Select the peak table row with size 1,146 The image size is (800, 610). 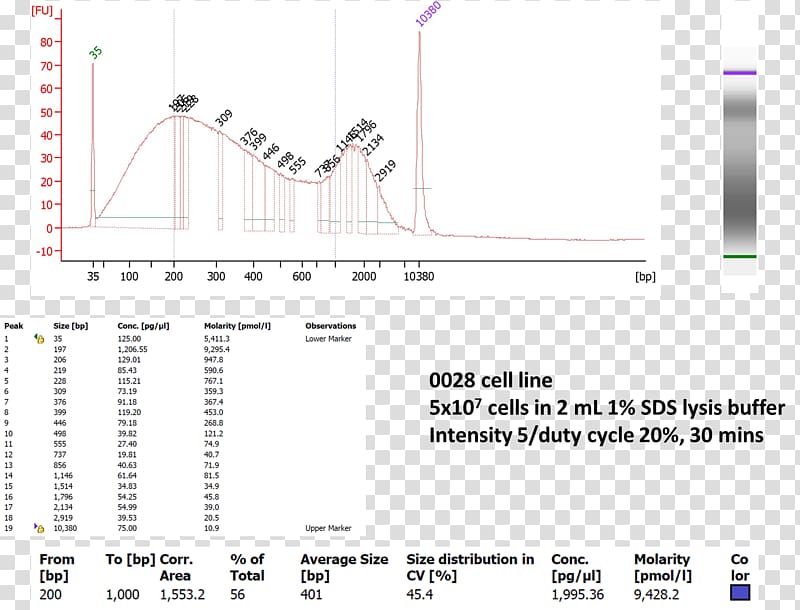[x=150, y=475]
